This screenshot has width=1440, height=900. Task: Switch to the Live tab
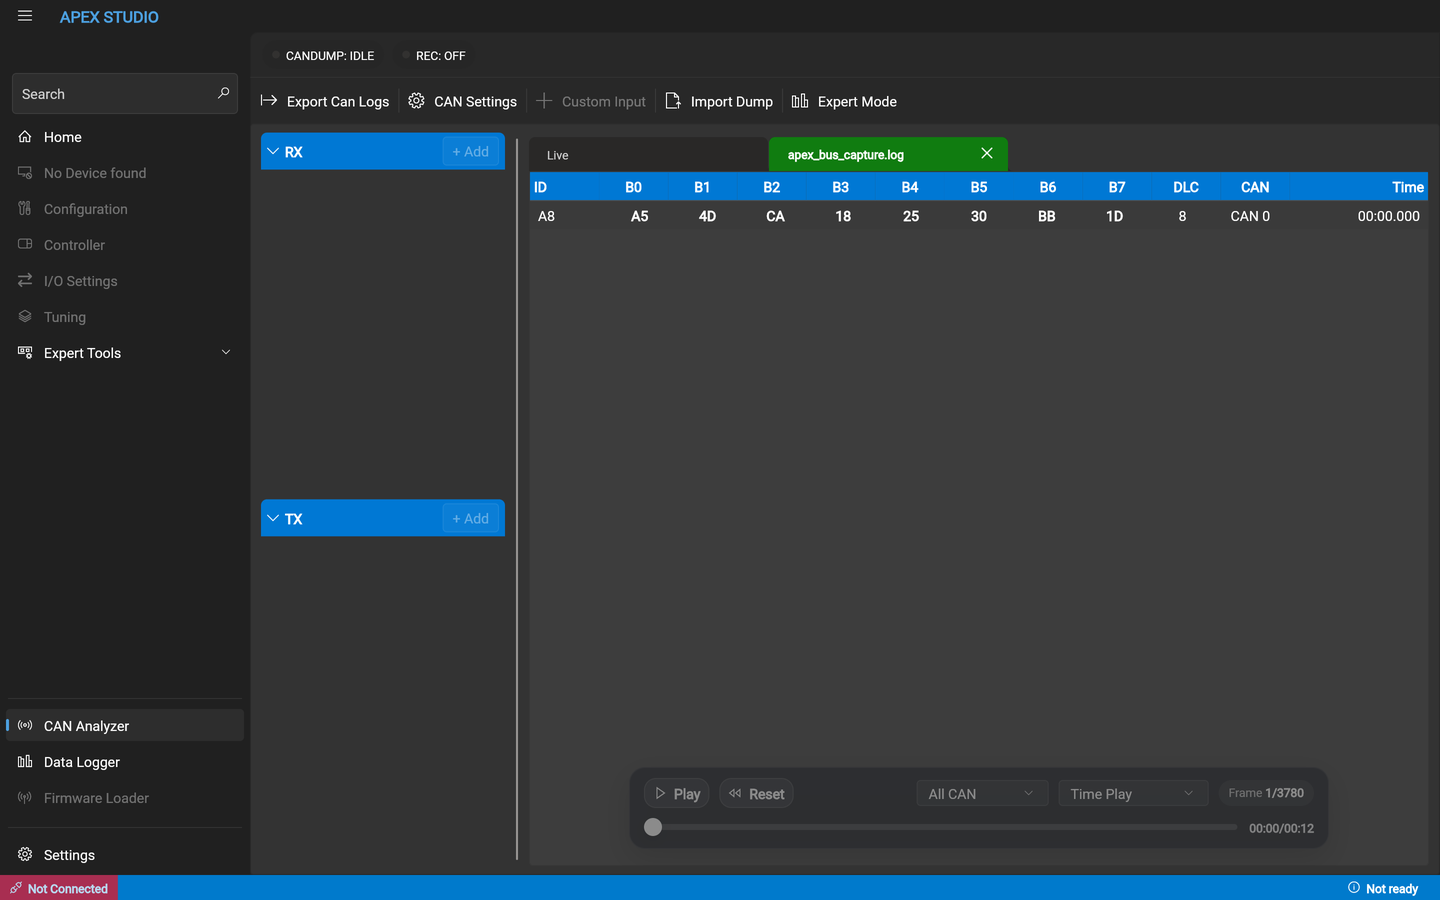[x=648, y=155]
